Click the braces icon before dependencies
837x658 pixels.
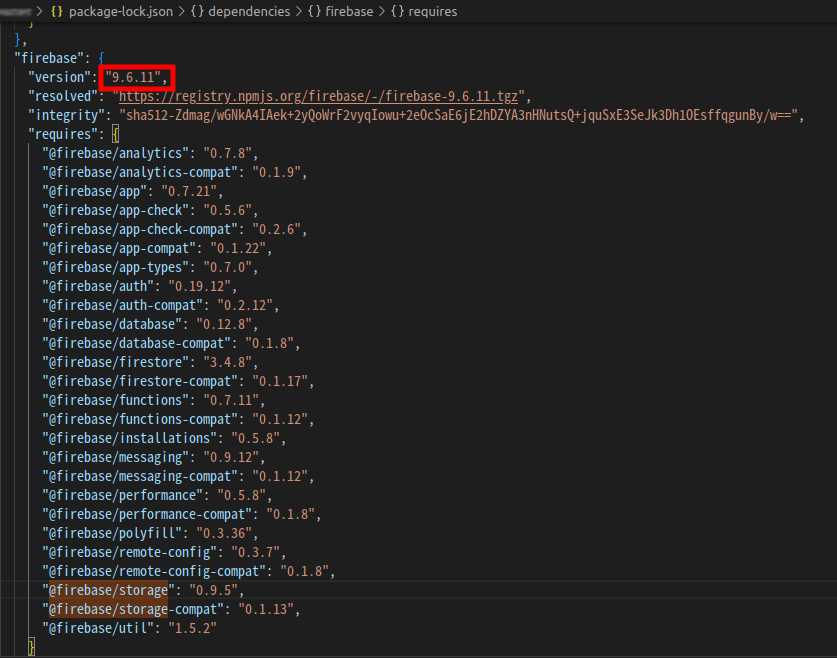pos(197,11)
